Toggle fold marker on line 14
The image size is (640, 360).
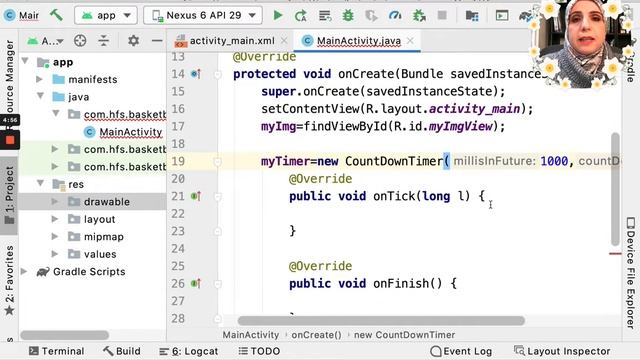pos(218,74)
